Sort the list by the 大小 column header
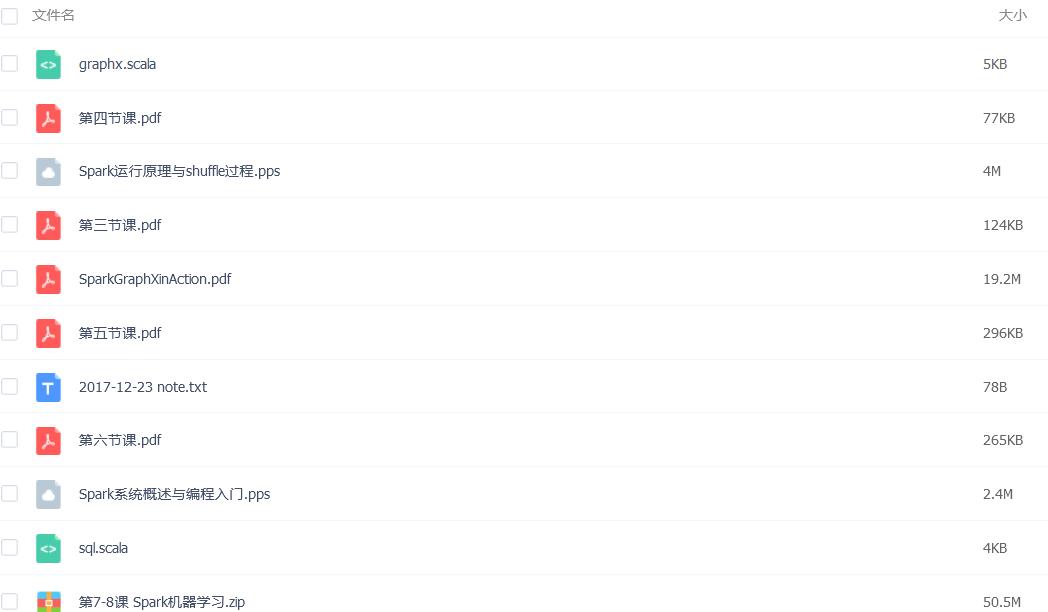 click(1012, 15)
